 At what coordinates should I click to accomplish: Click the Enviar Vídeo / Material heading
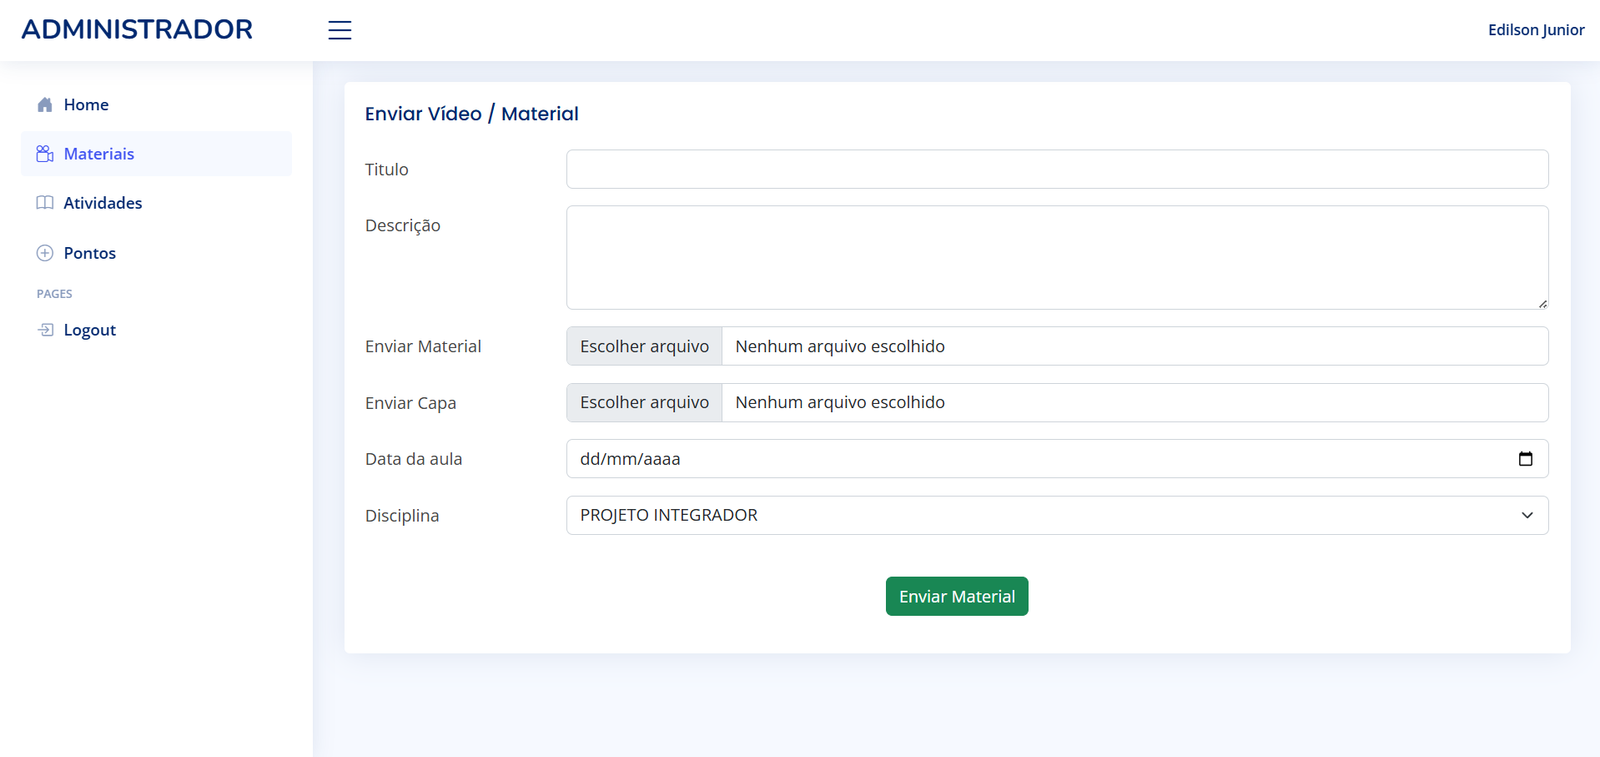coord(472,114)
